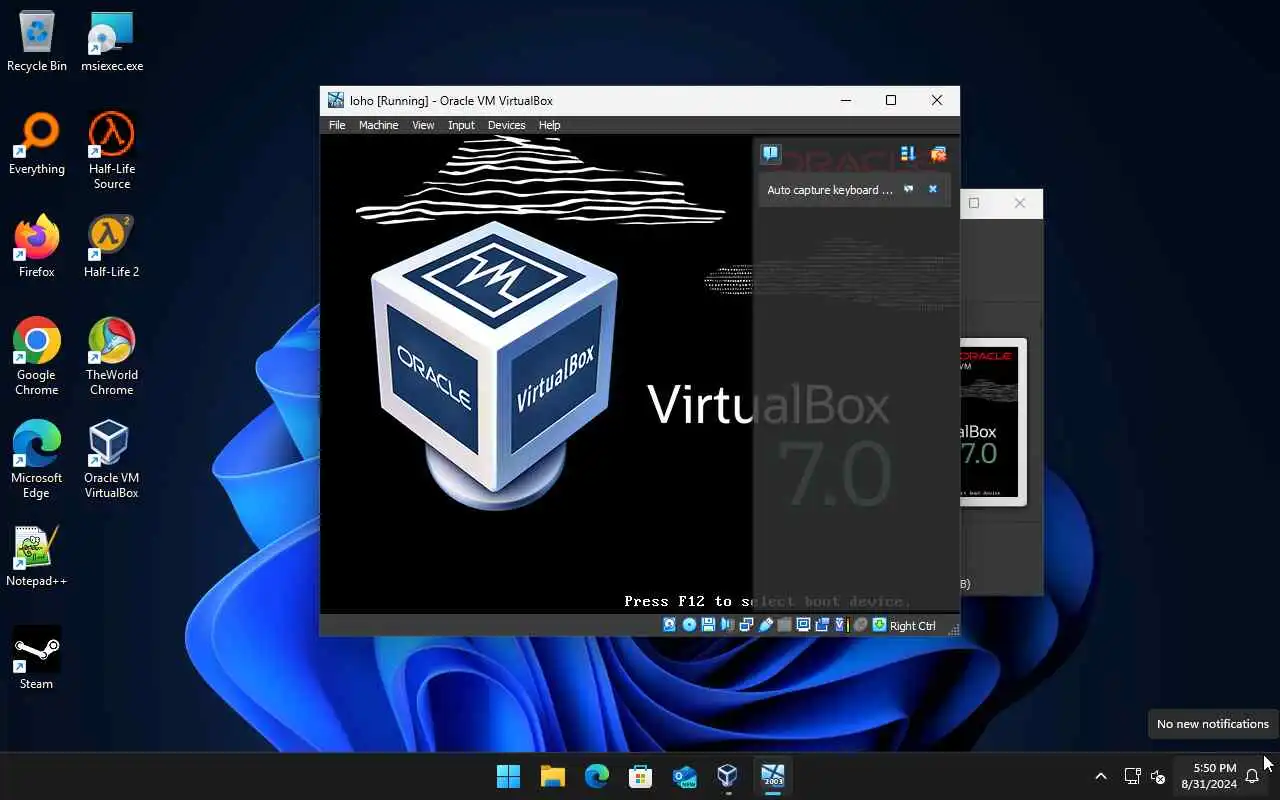Viewport: 1280px width, 800px height.
Task: Click the recording status icon
Action: (x=822, y=625)
